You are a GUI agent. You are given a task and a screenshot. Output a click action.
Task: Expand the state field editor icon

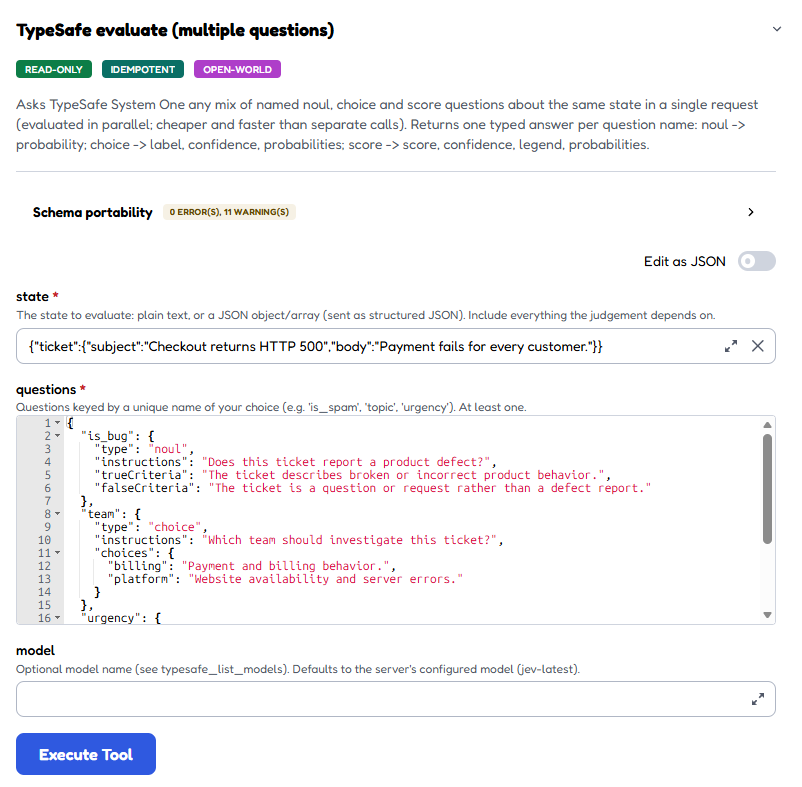coord(731,346)
